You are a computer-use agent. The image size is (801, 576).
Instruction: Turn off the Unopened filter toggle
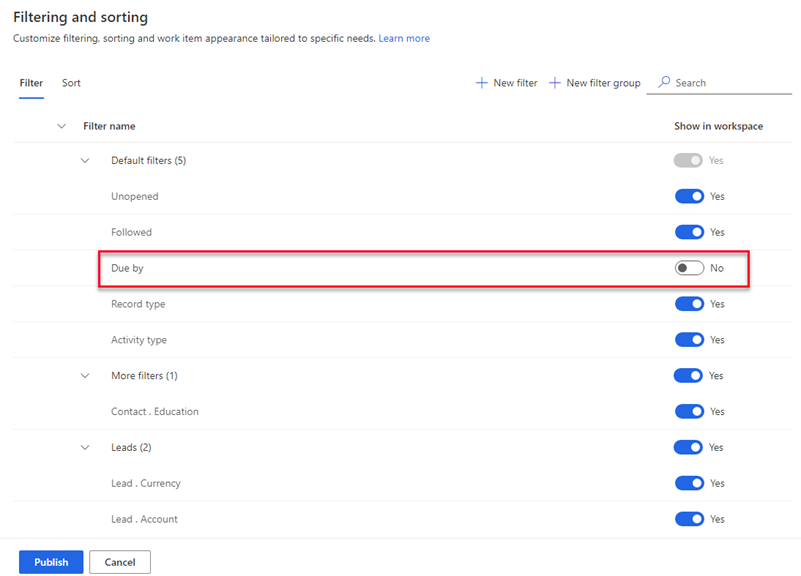coord(689,196)
